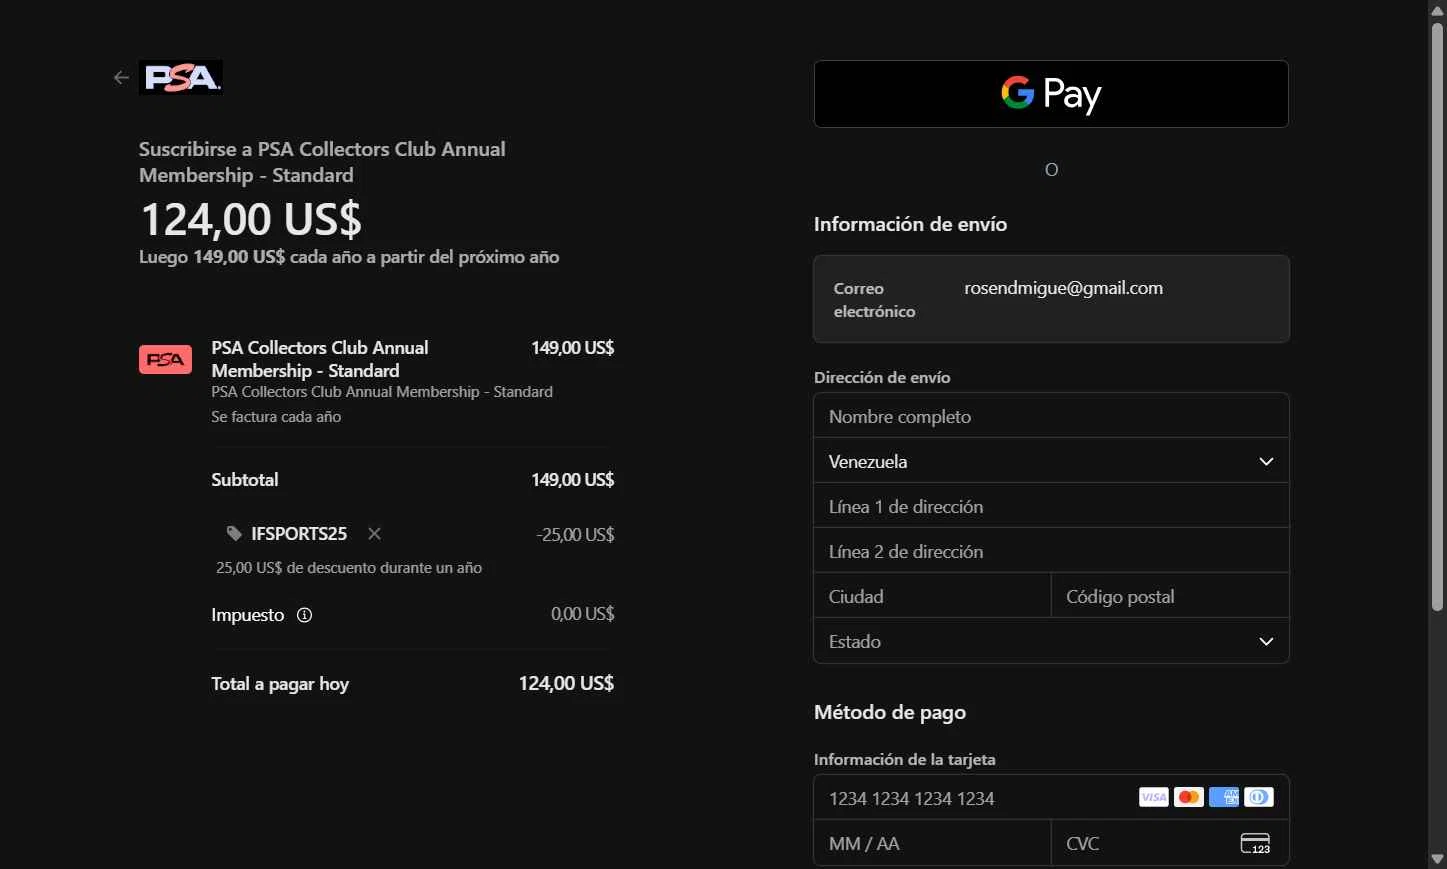Click the Total a pagar hoy label
Image resolution: width=1447 pixels, height=869 pixels.
click(280, 684)
